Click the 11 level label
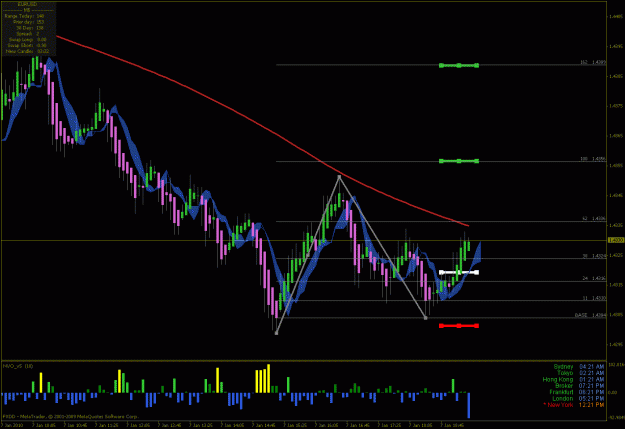Image resolution: width=625 pixels, height=429 pixels. click(594, 298)
